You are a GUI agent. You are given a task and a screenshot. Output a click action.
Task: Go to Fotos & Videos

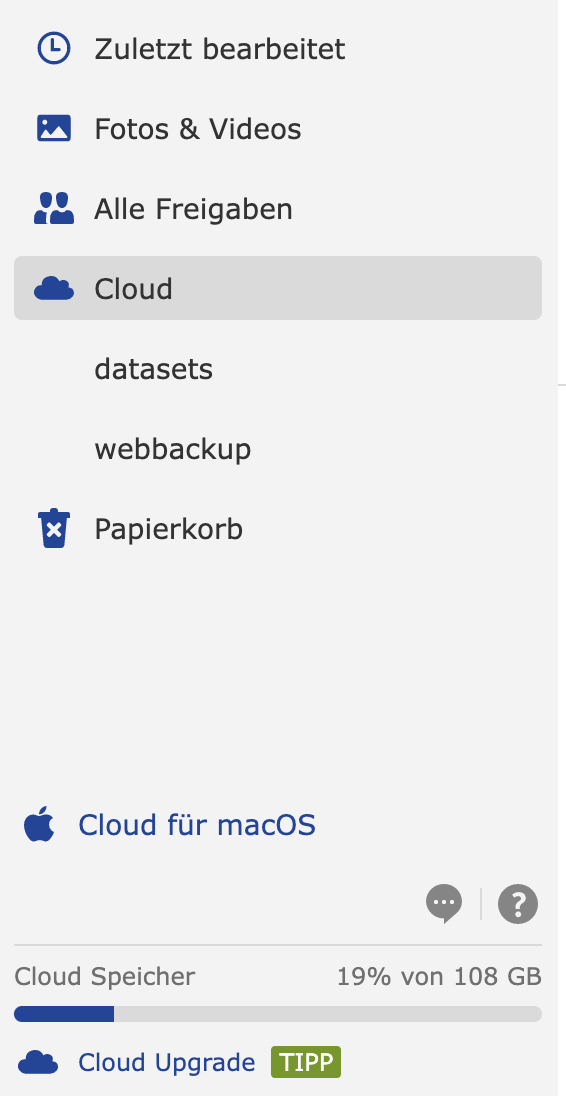(198, 129)
